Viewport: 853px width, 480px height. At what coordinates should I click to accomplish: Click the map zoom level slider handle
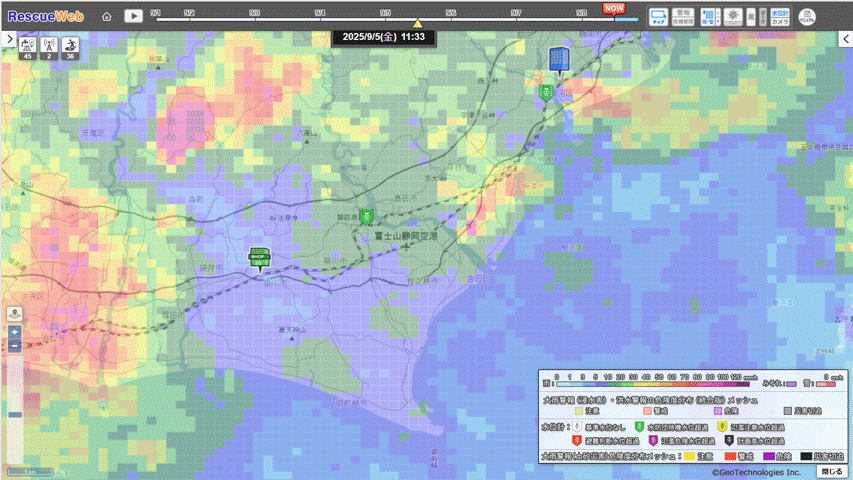coord(14,414)
